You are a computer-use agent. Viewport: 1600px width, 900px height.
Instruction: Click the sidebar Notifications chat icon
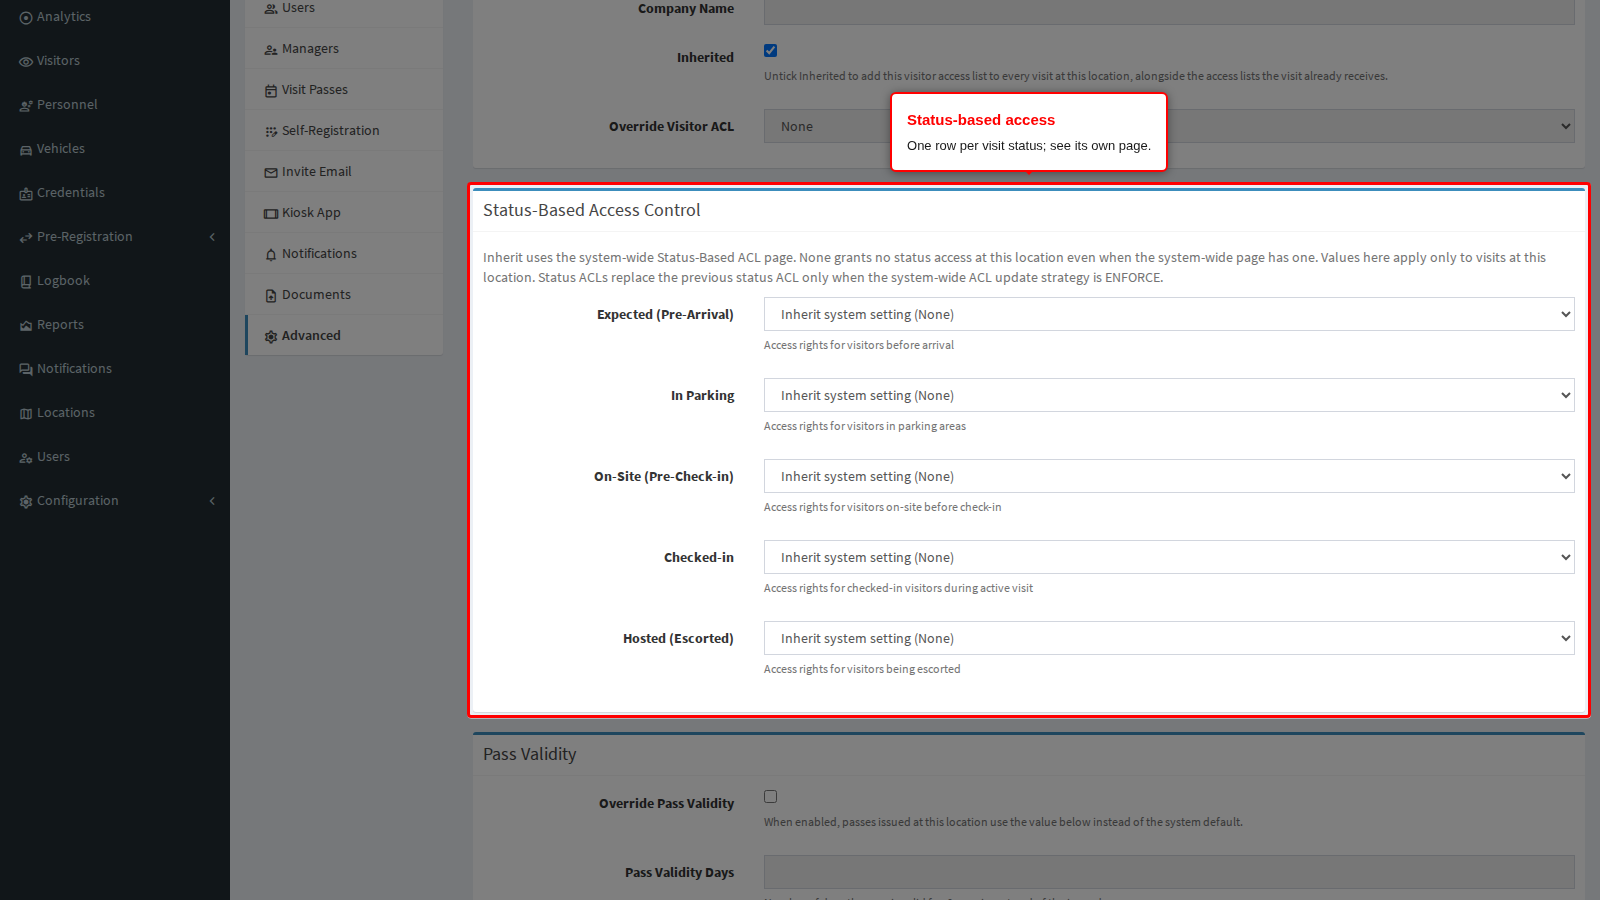click(x=26, y=370)
